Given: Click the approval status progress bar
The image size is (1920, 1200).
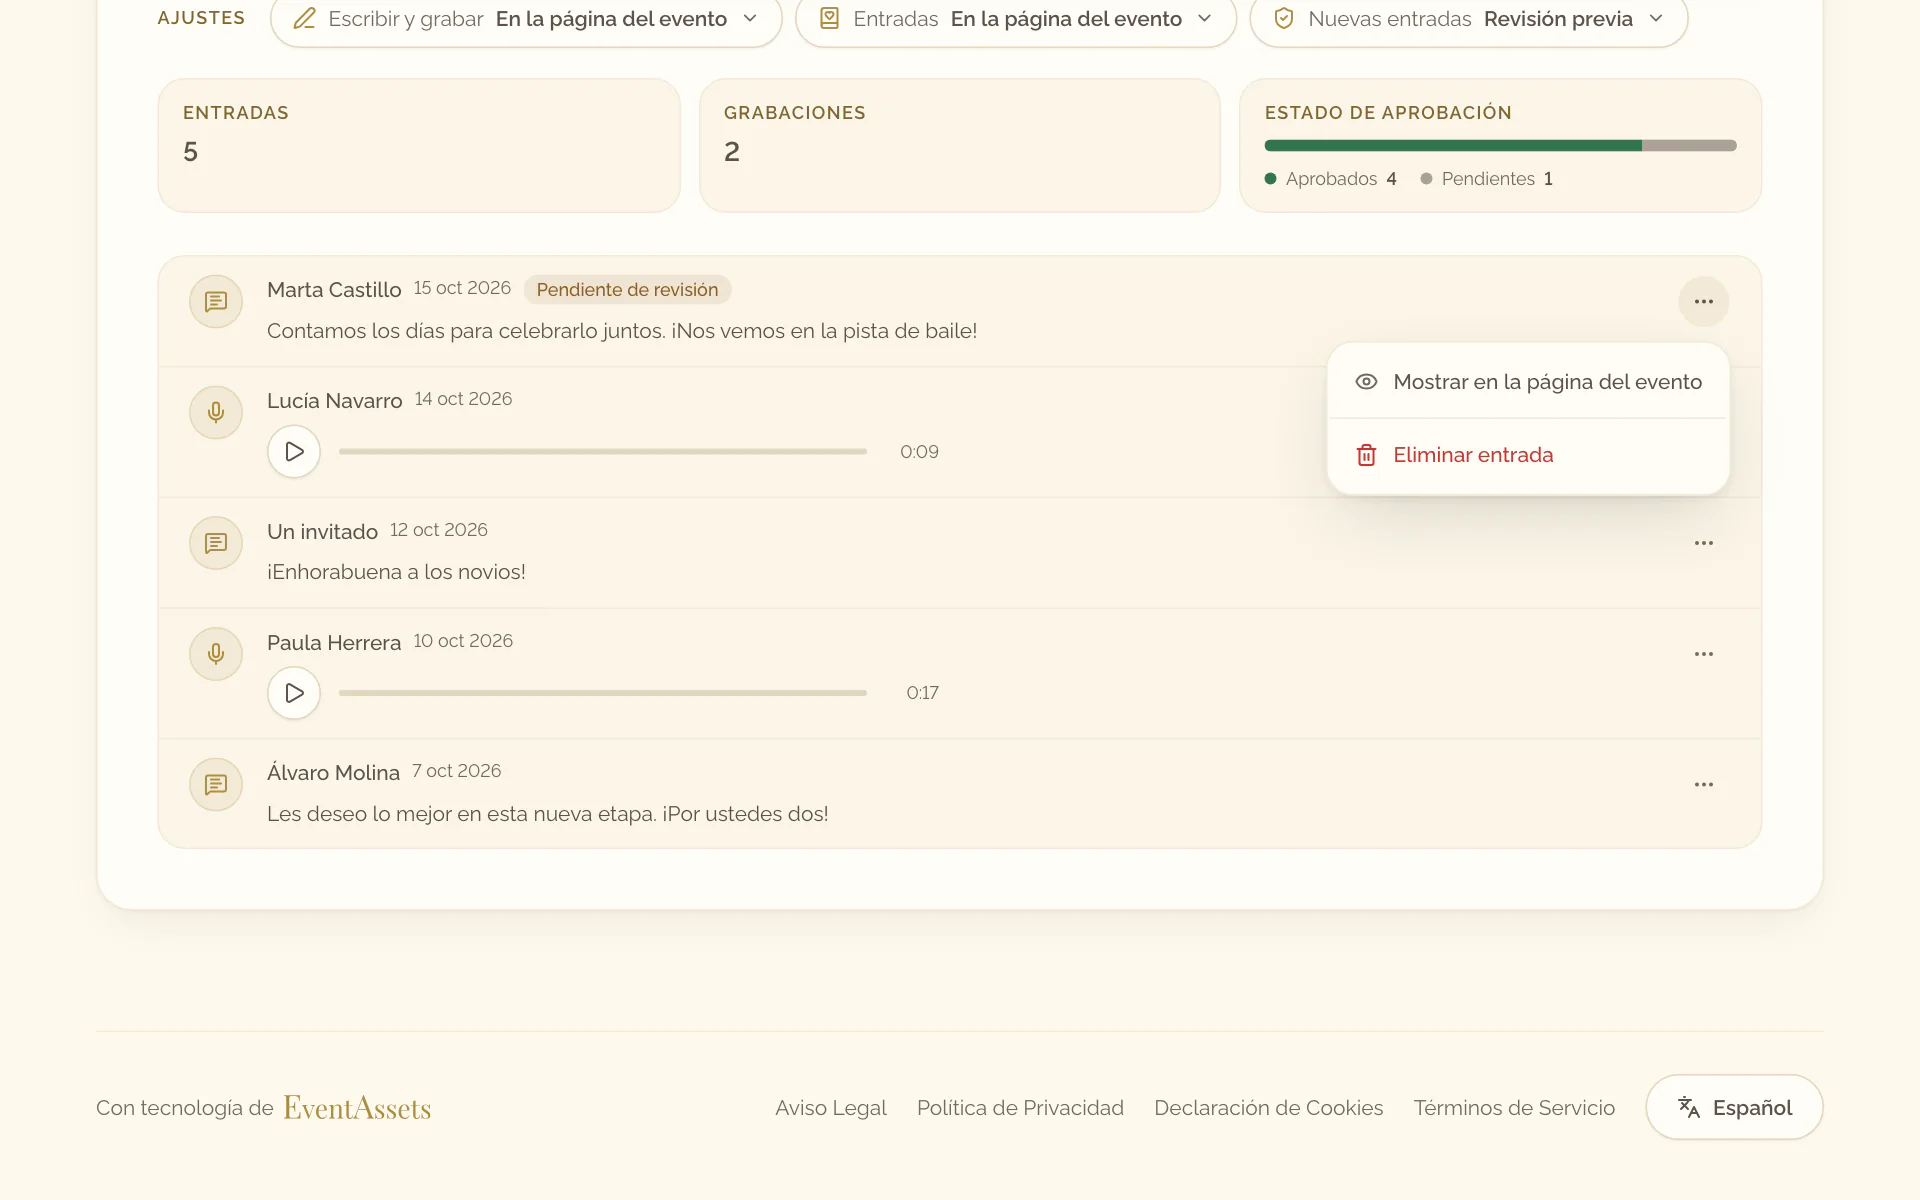Looking at the screenshot, I should point(1500,146).
